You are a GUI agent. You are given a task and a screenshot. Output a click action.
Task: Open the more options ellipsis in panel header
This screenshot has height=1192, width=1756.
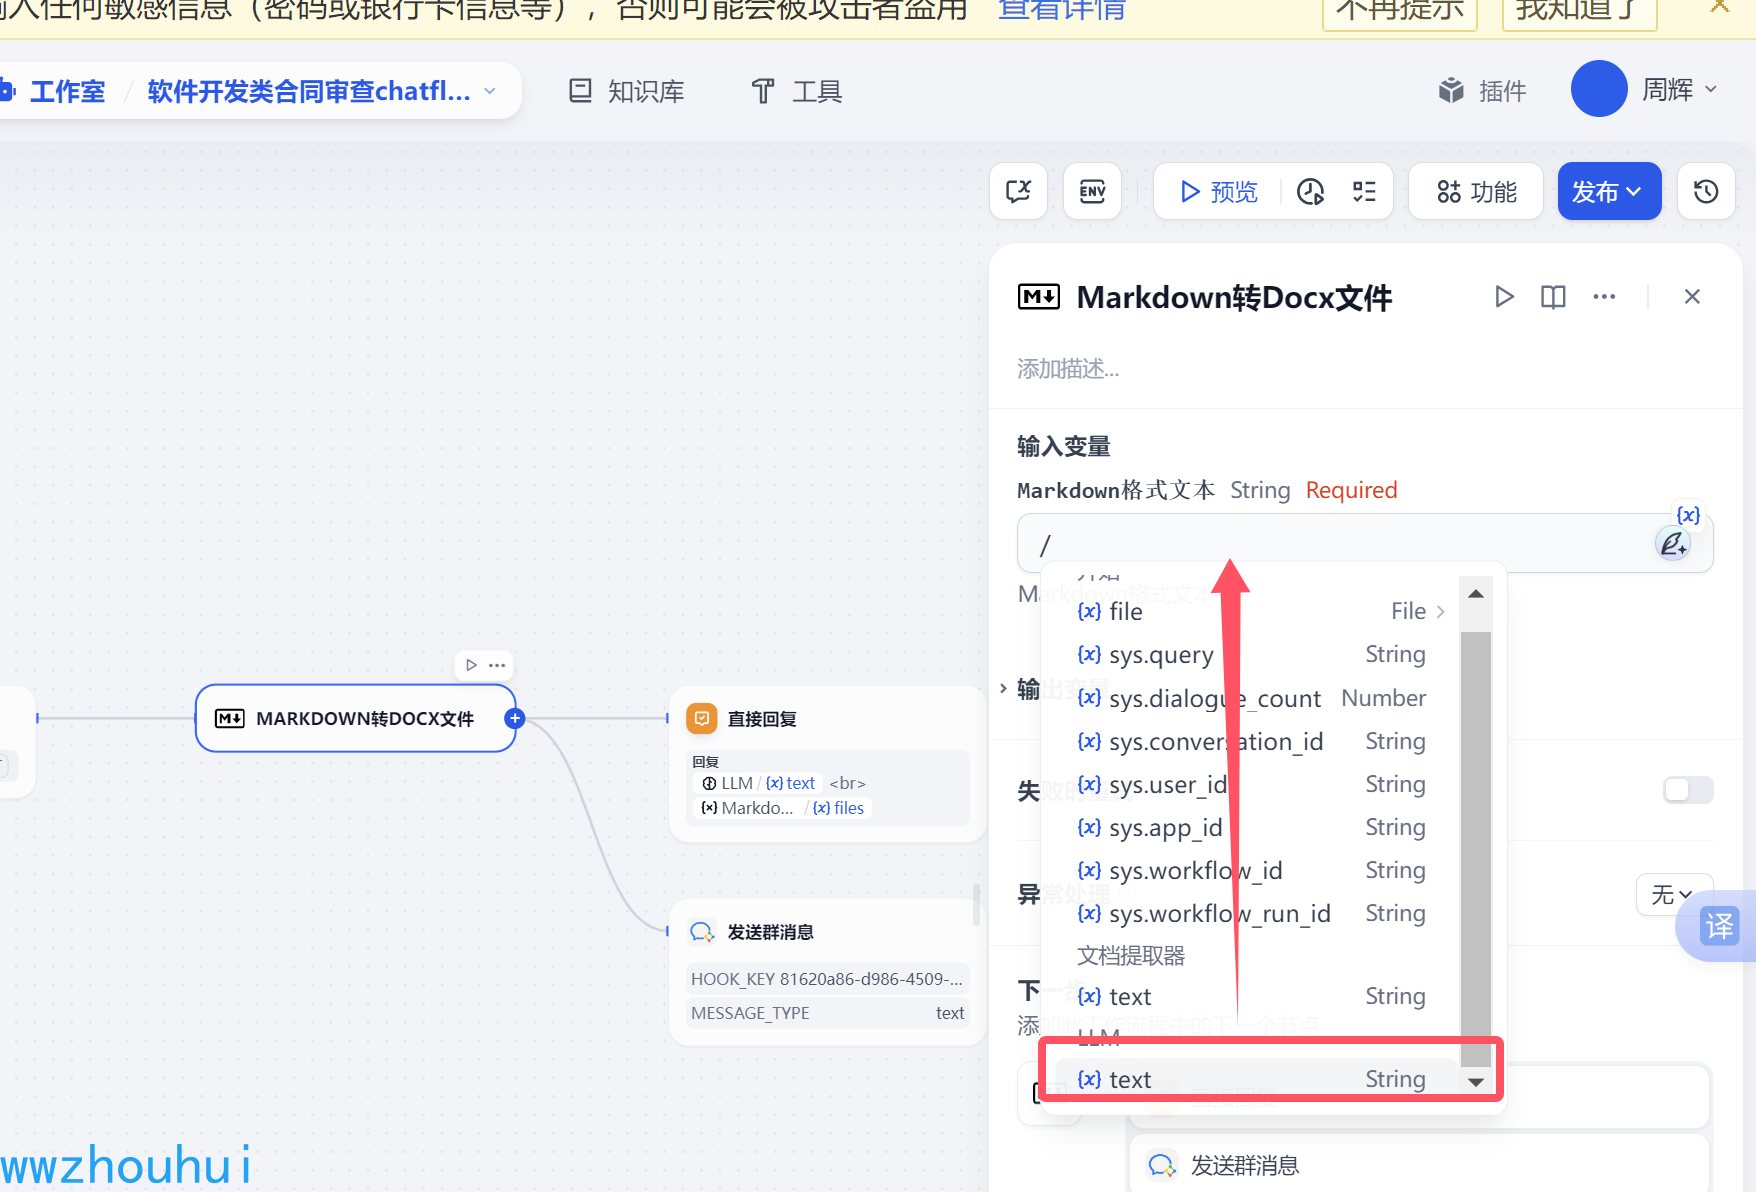click(x=1604, y=297)
